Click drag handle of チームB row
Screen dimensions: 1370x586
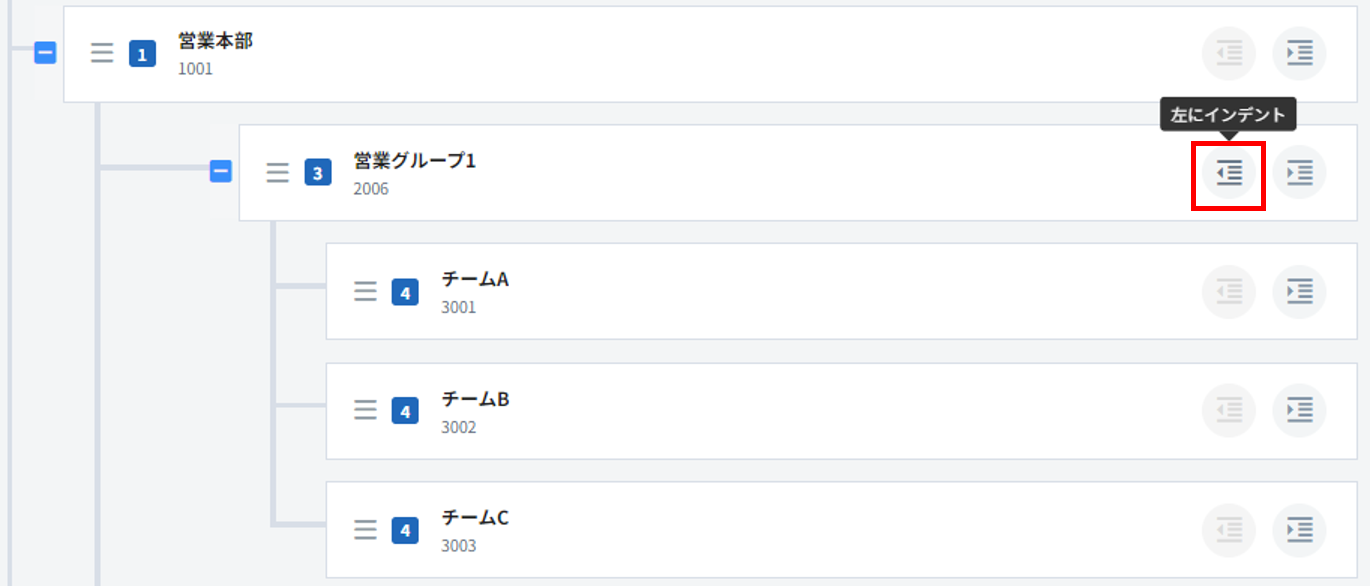click(365, 410)
